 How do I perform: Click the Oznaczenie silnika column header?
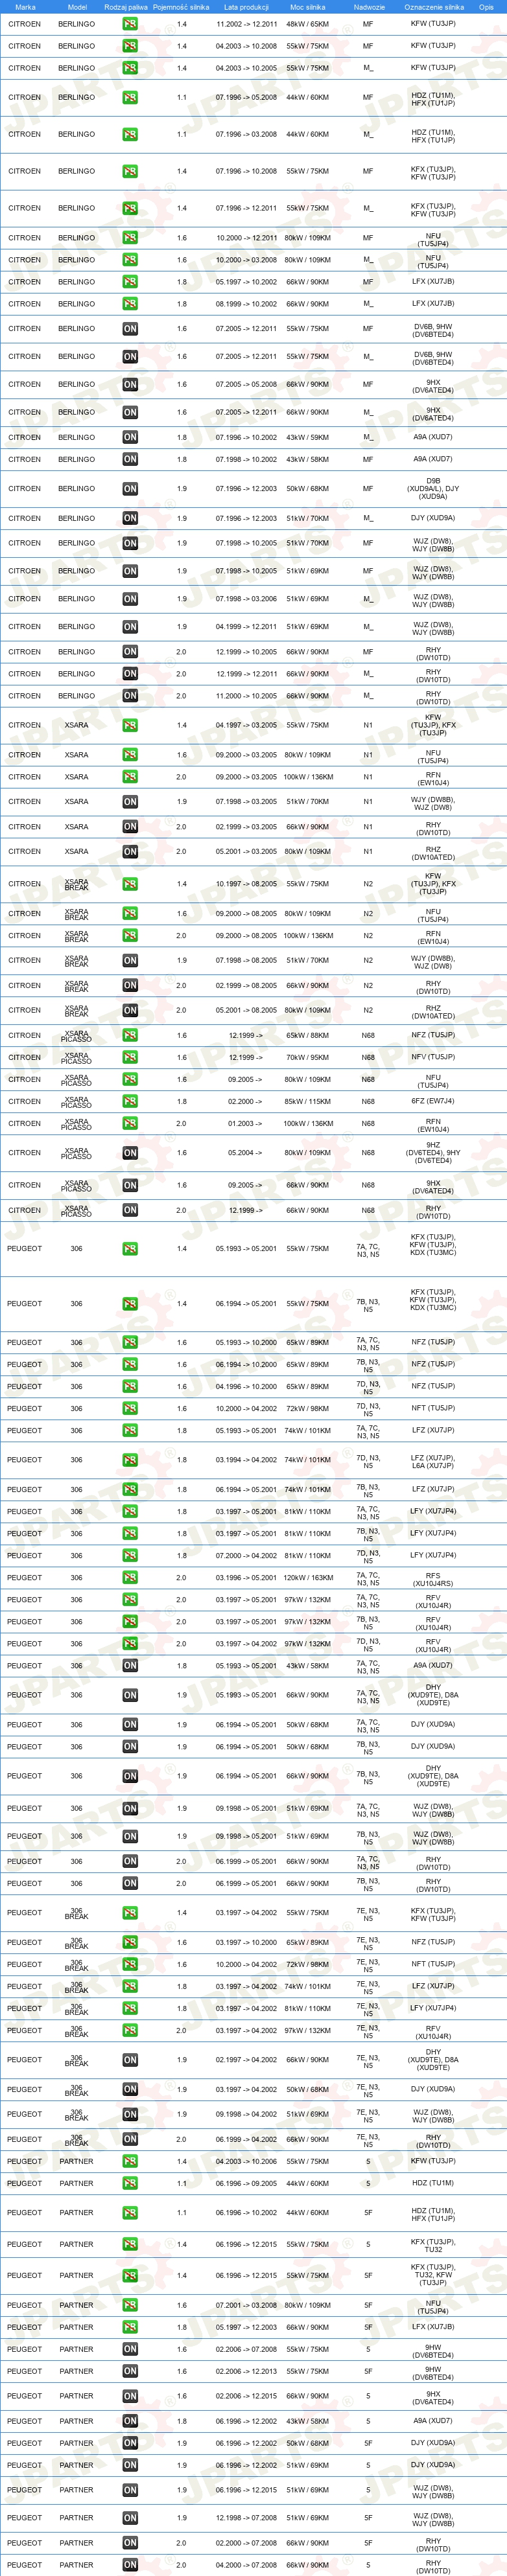434,7
